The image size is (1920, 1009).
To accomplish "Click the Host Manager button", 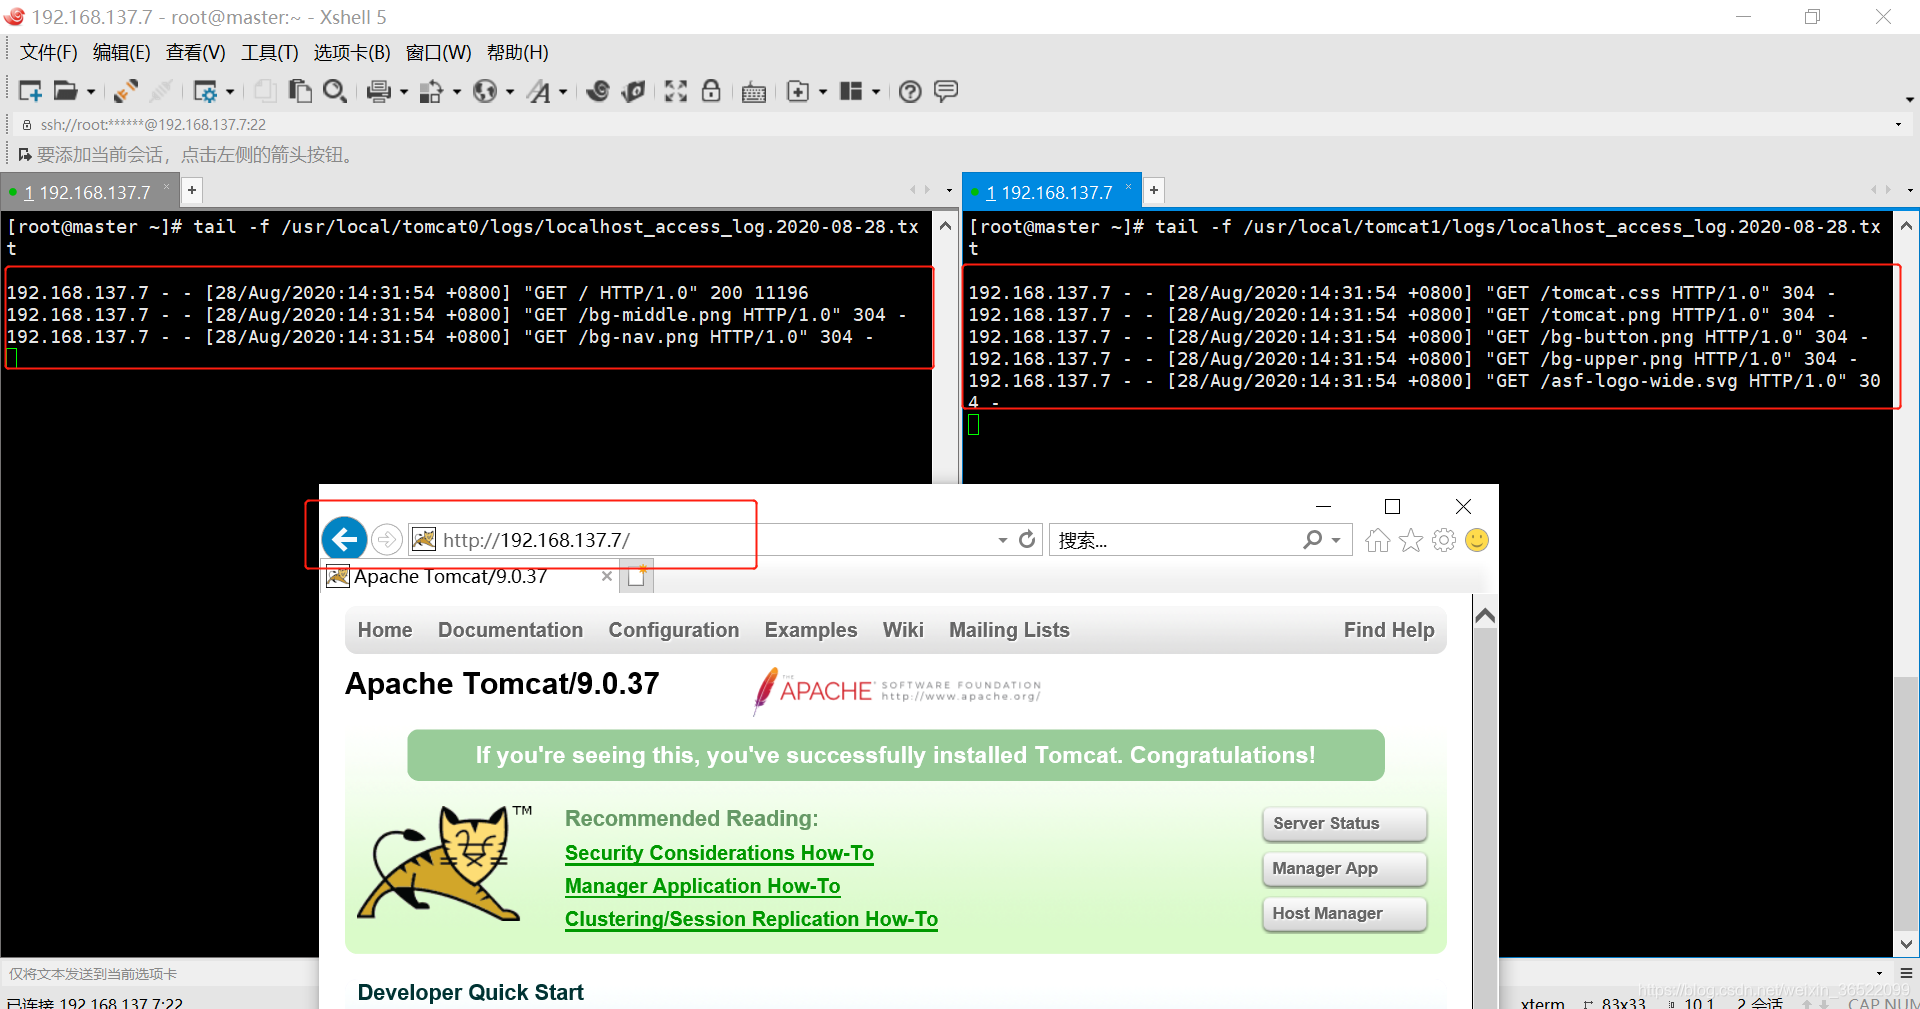I will coord(1344,913).
